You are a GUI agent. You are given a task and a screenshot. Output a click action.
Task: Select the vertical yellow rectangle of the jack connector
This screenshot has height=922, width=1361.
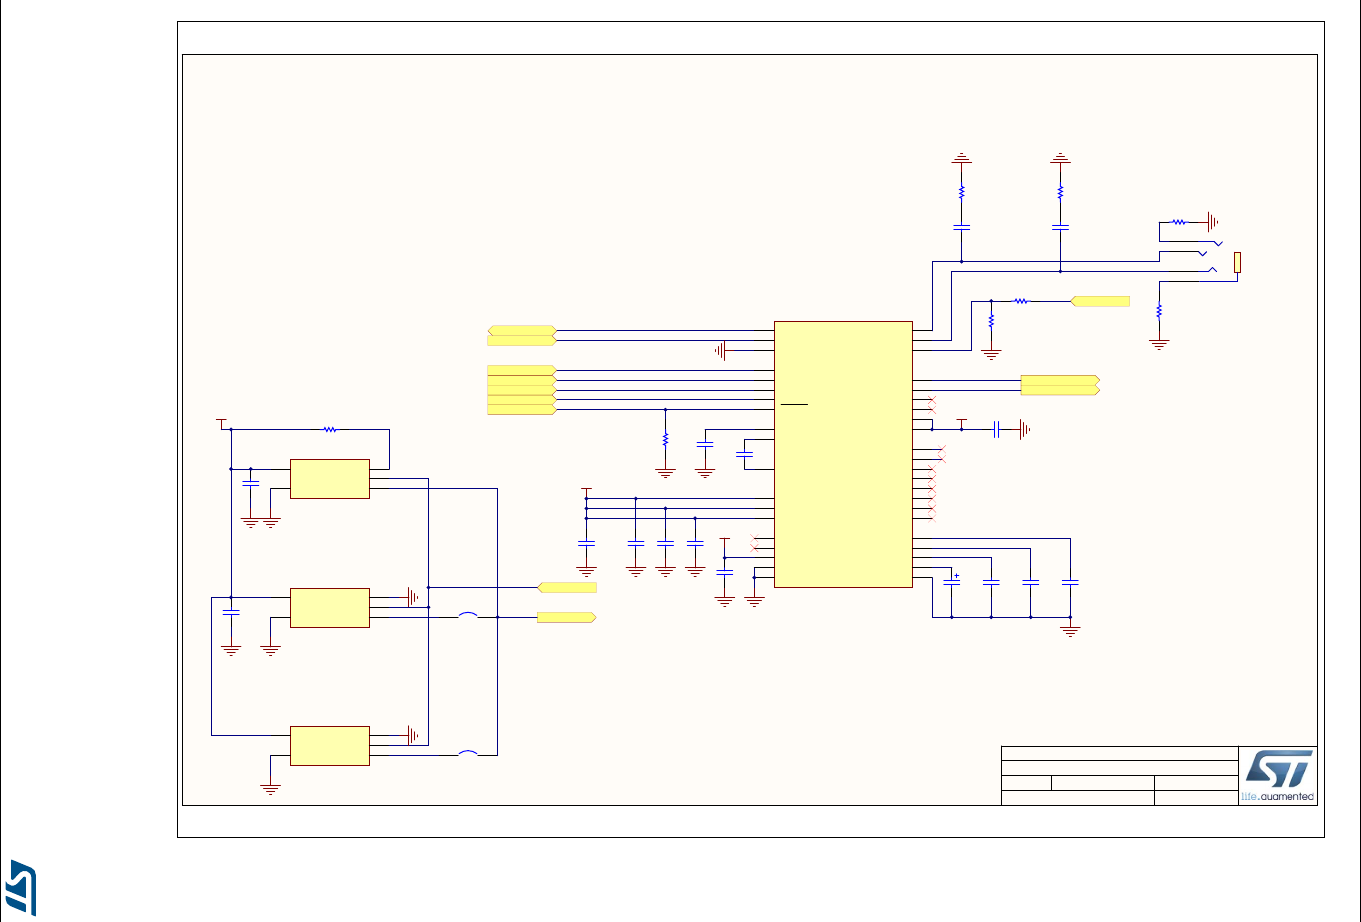[x=1238, y=263]
